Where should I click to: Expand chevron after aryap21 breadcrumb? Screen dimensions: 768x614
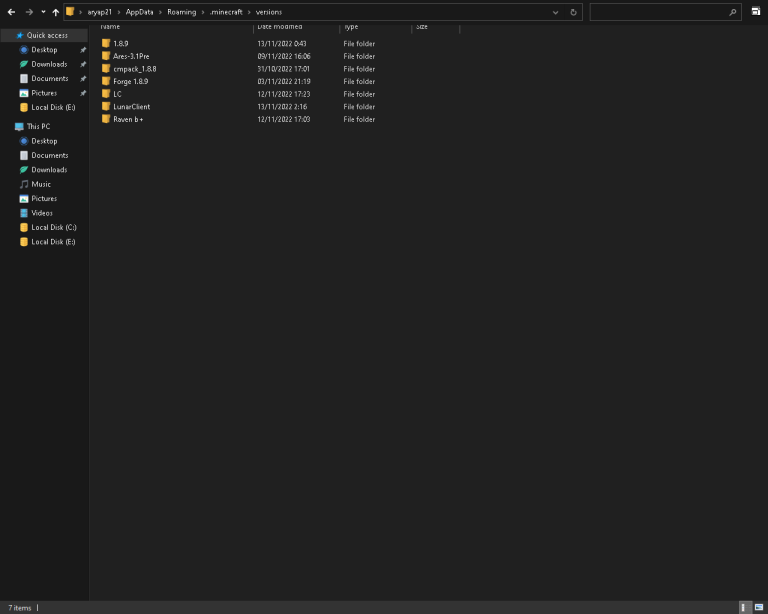(119, 12)
